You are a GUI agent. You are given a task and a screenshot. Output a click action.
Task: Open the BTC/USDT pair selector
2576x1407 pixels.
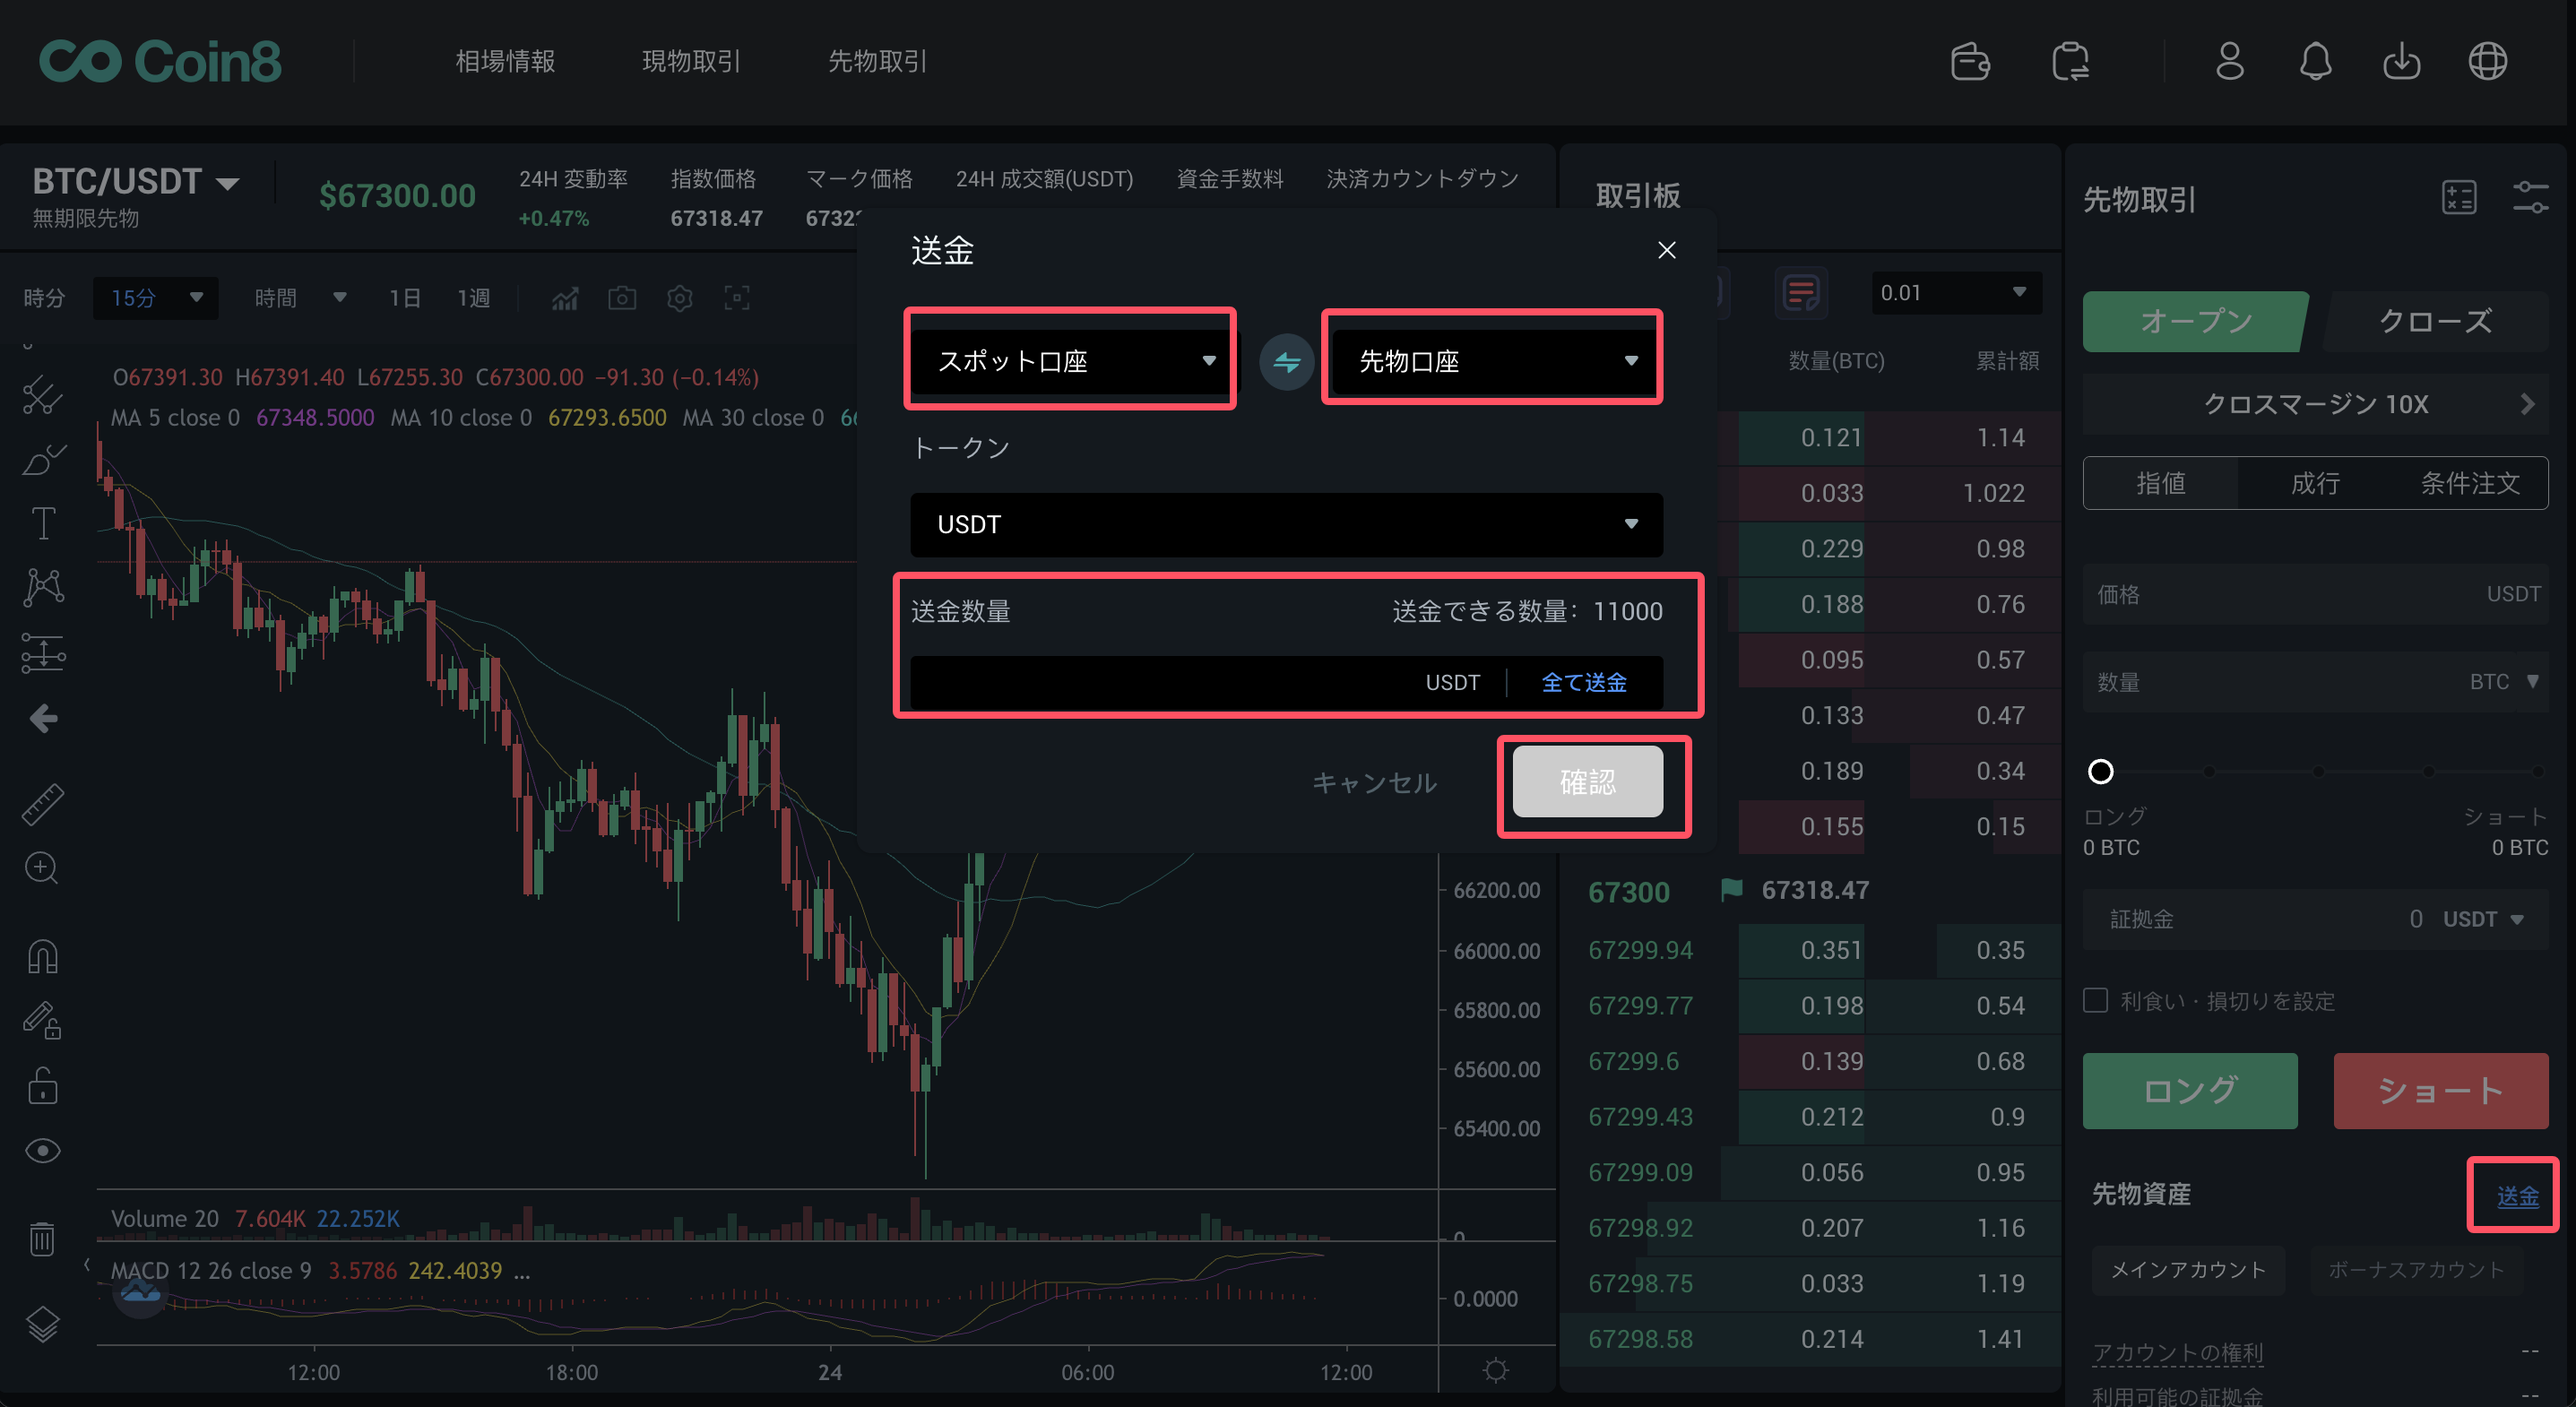coord(135,182)
